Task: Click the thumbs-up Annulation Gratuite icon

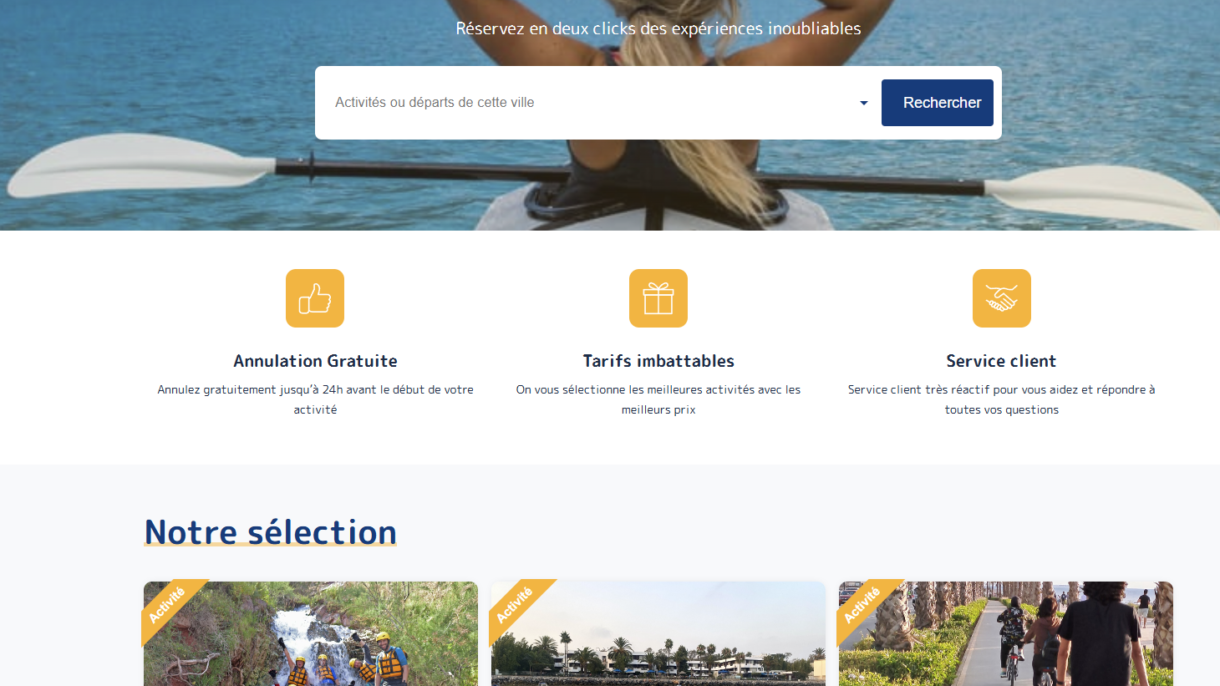Action: click(315, 298)
